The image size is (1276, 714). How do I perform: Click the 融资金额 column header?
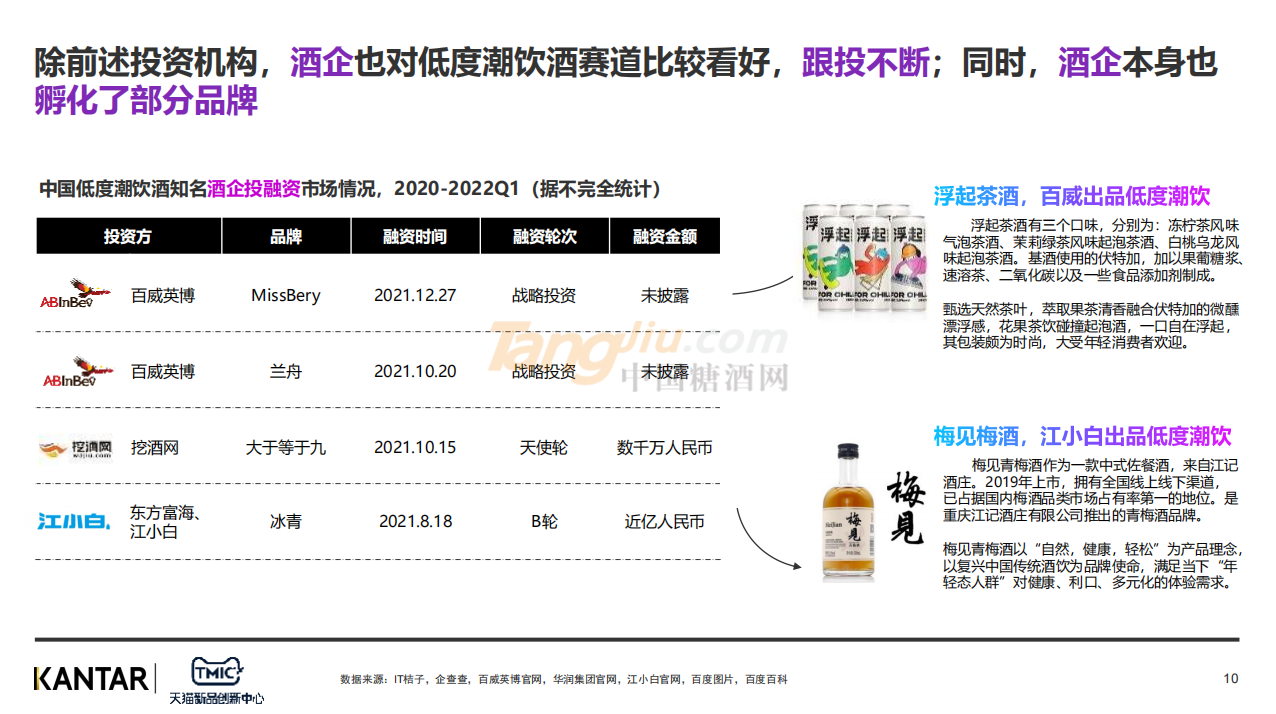click(x=665, y=237)
